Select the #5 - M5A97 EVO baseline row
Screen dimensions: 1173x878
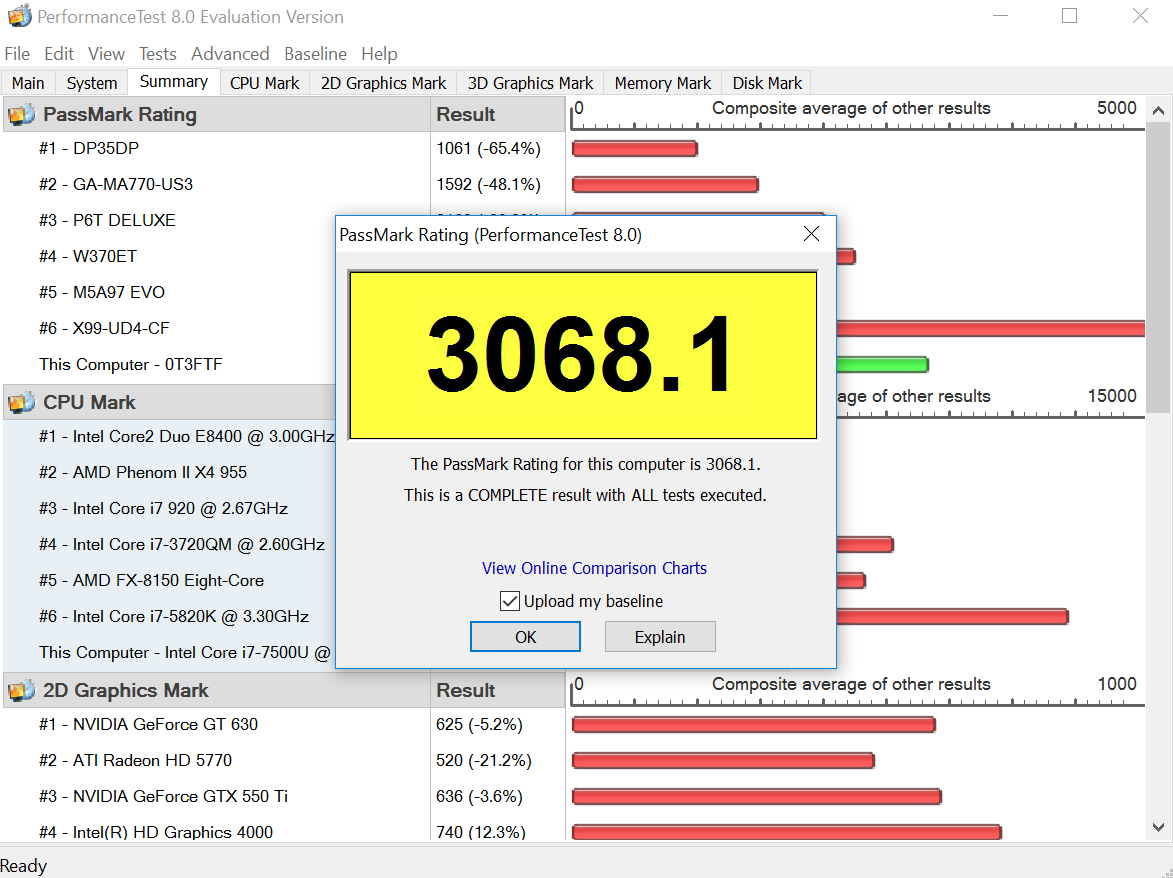coord(102,292)
